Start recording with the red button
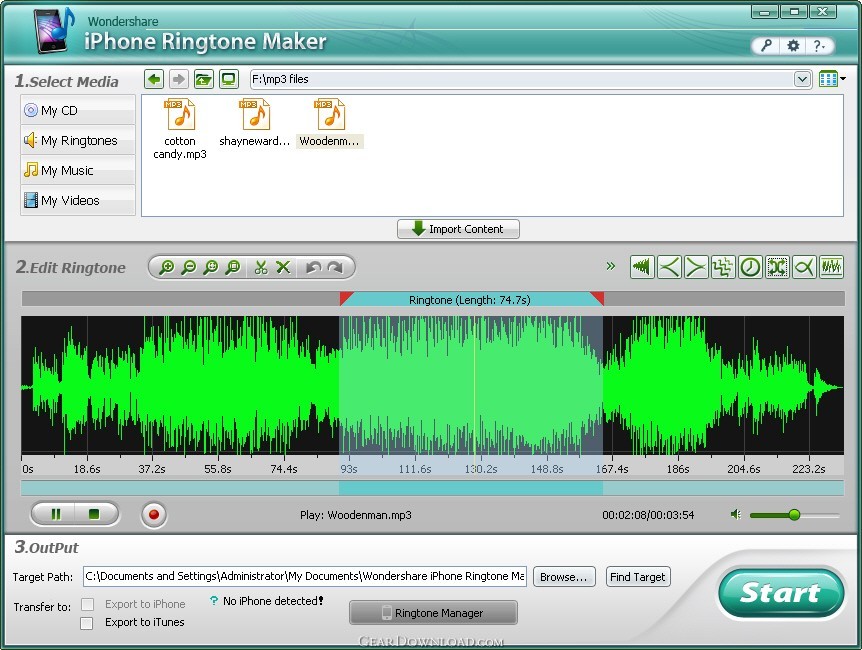The image size is (862, 650). tap(153, 515)
